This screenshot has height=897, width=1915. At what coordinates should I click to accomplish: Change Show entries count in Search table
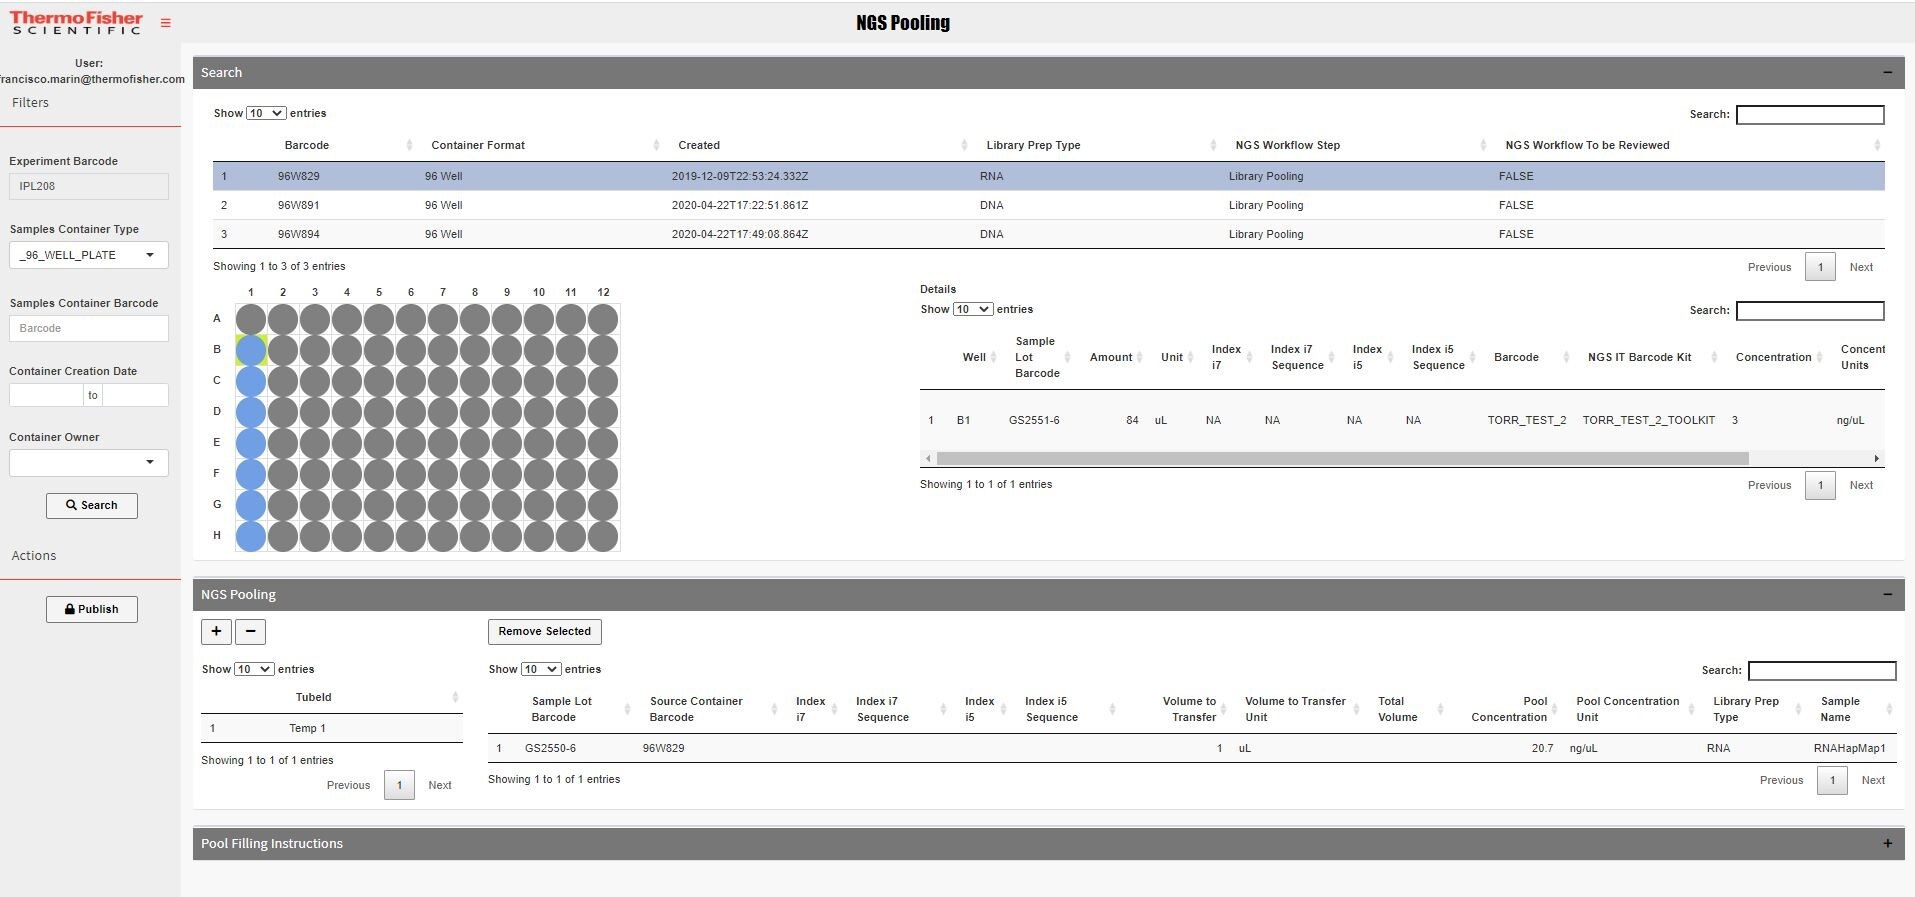click(x=266, y=113)
